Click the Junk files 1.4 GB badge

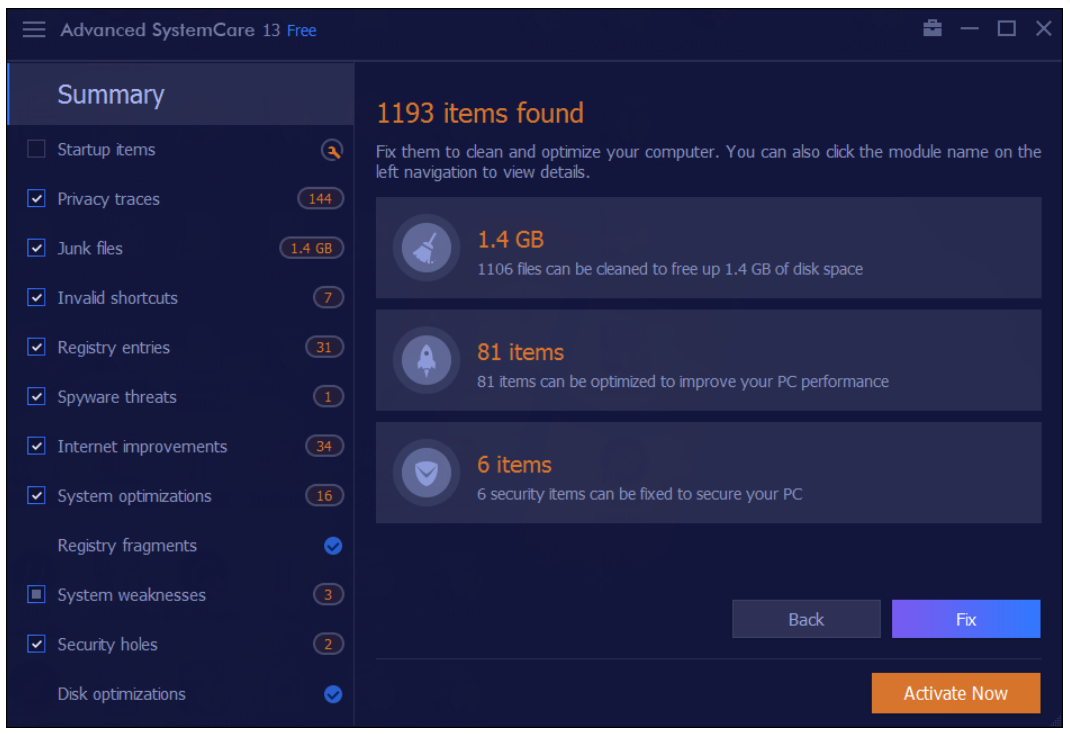(x=311, y=248)
